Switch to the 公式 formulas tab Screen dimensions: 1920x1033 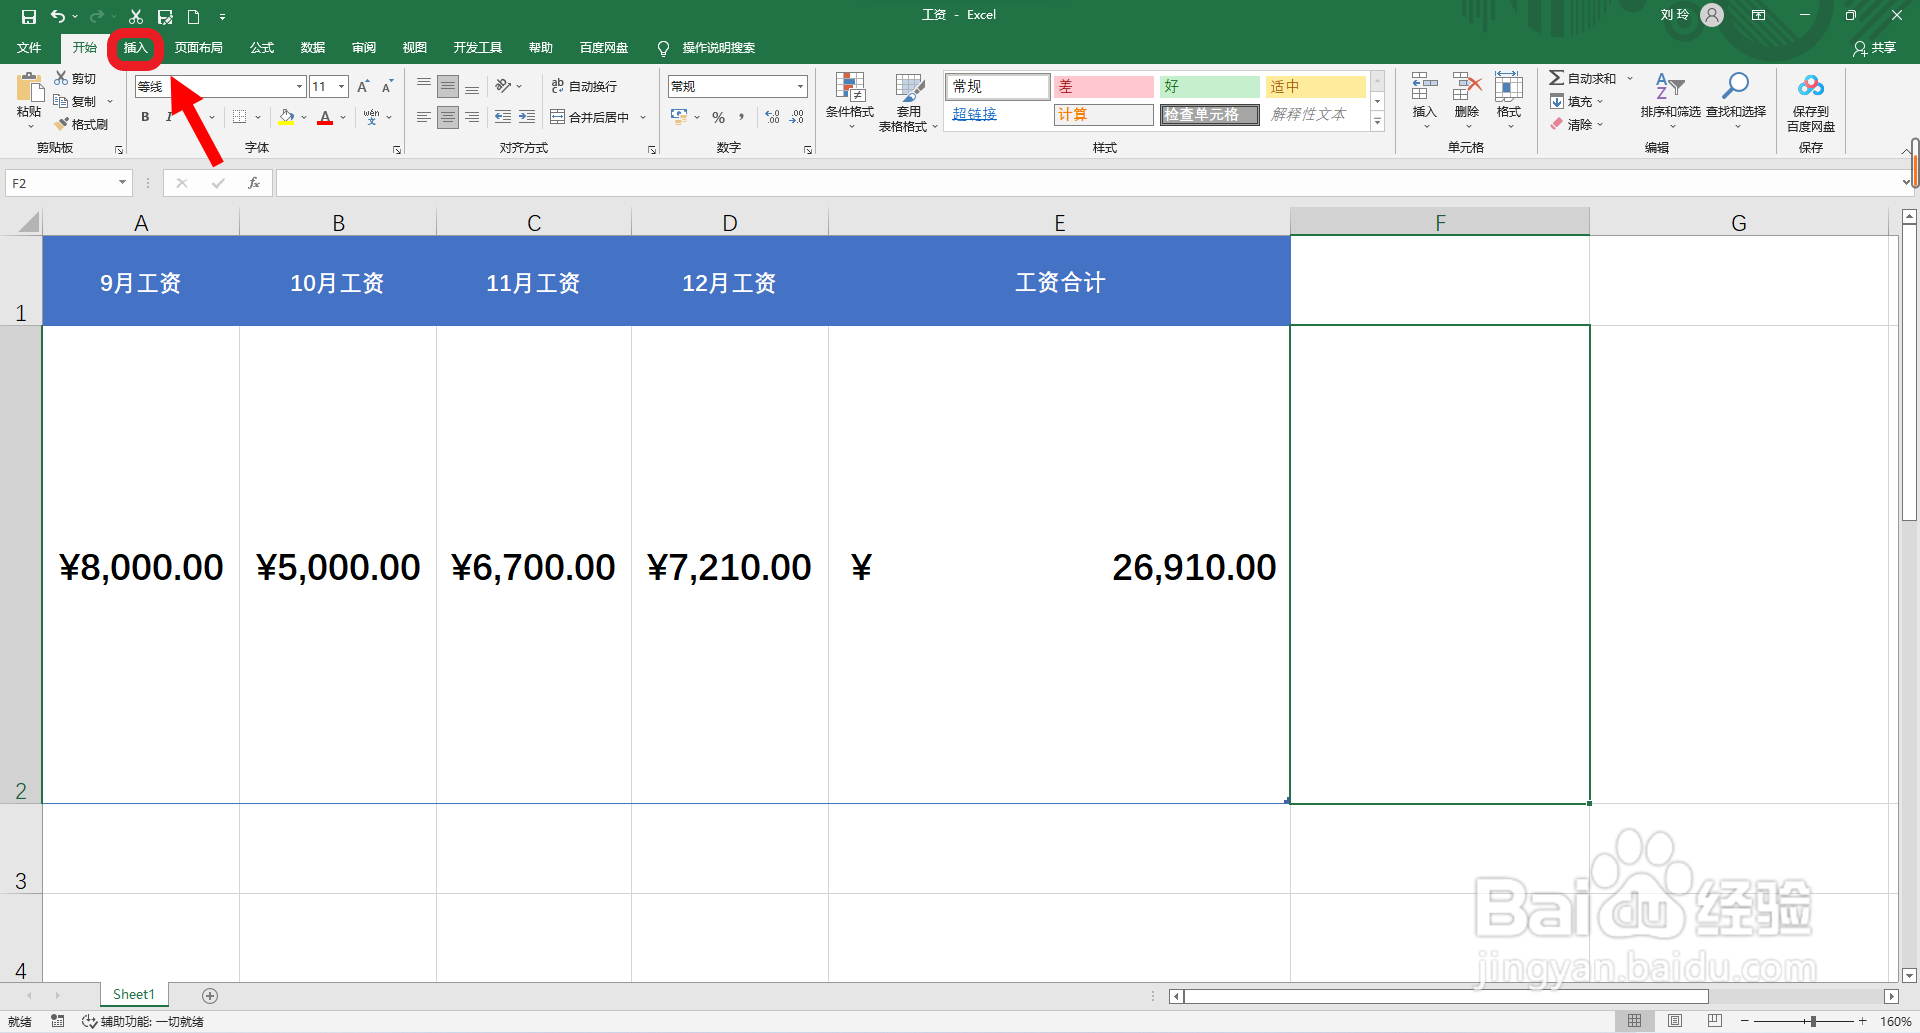coord(262,47)
